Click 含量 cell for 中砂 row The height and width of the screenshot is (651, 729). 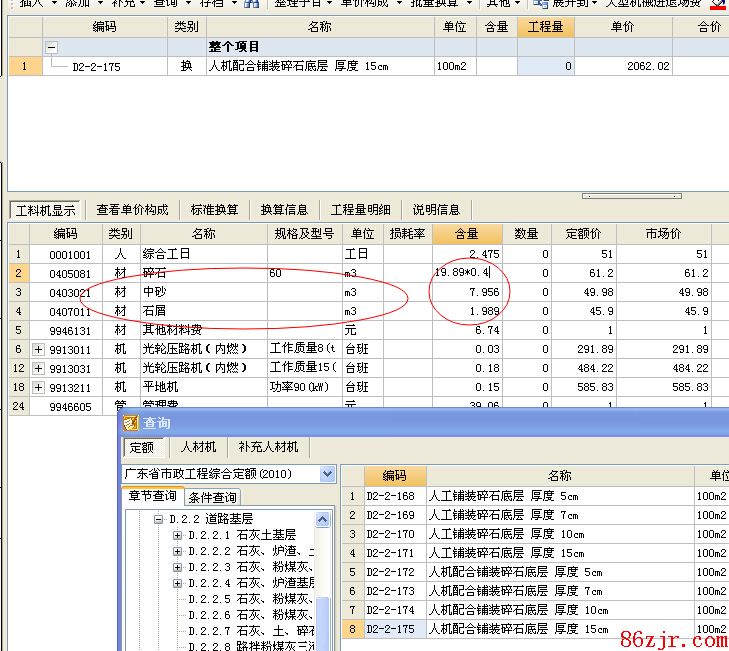click(x=467, y=292)
